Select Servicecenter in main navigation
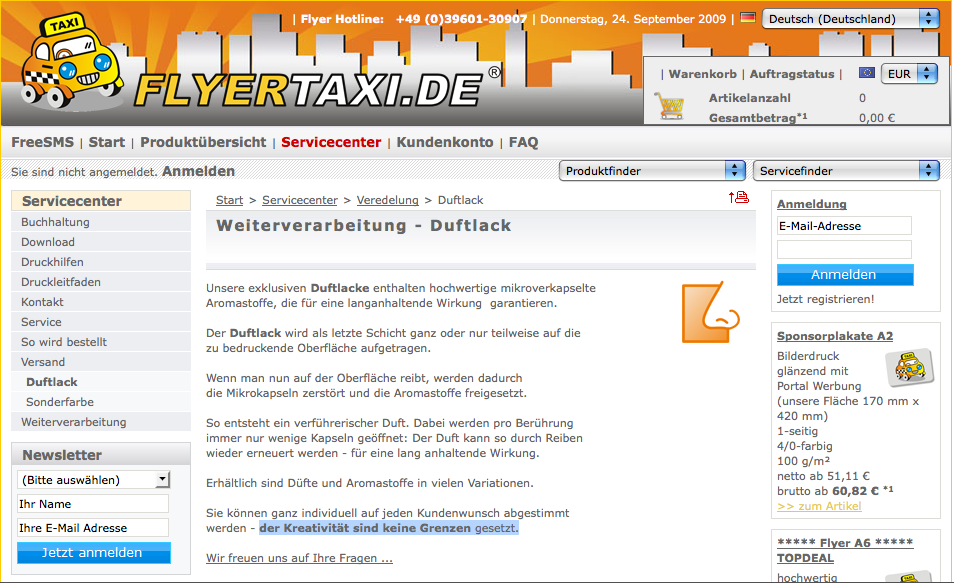 [331, 142]
